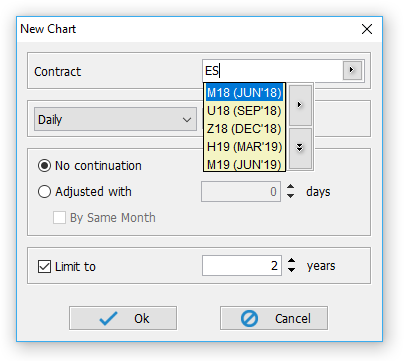This screenshot has height=361, width=407.
Task: Choose Z18 (DEC'18) from the list
Action: coord(244,128)
